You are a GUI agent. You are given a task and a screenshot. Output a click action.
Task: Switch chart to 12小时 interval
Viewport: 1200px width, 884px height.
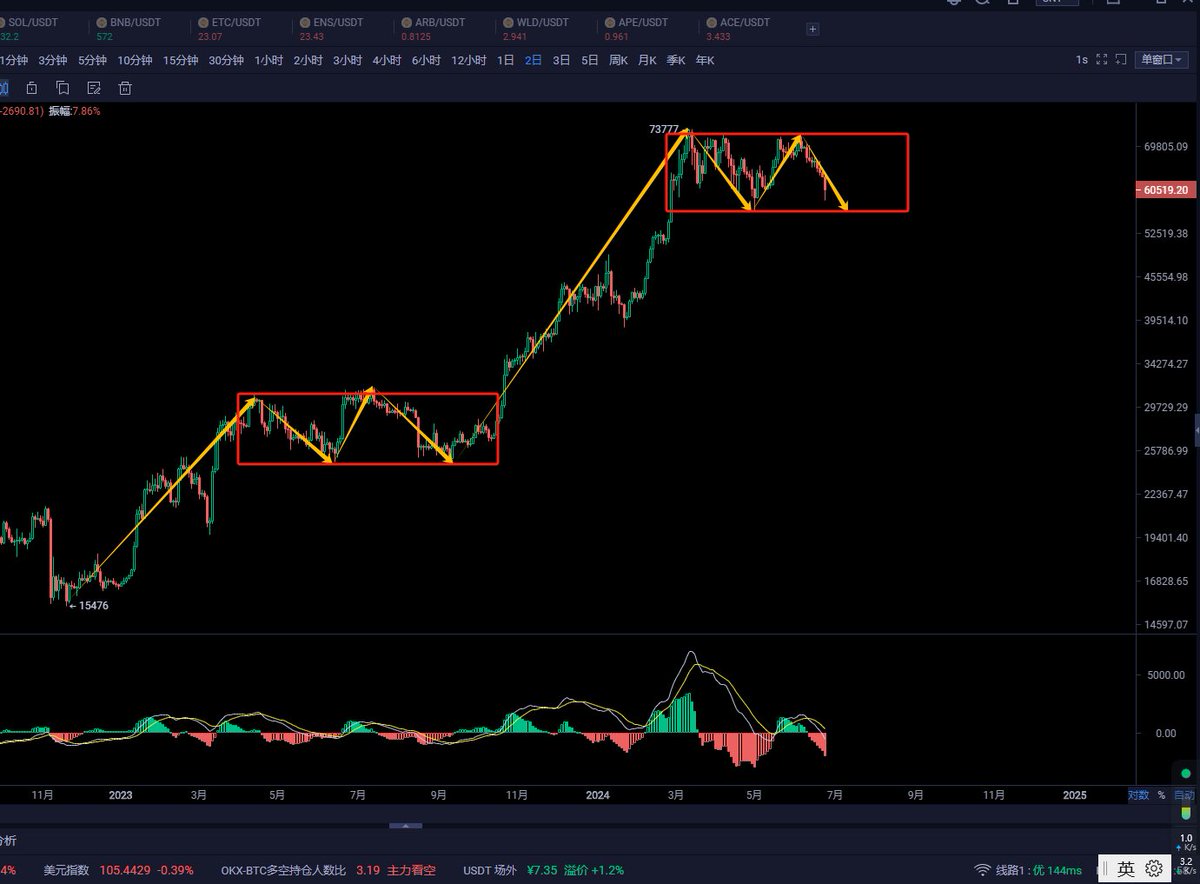[469, 60]
